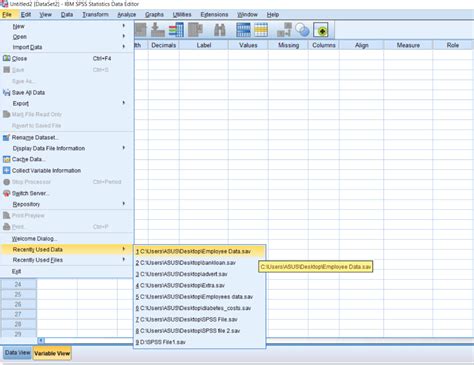Click the Missing column header
The width and height of the screenshot is (474, 365).
(288, 45)
